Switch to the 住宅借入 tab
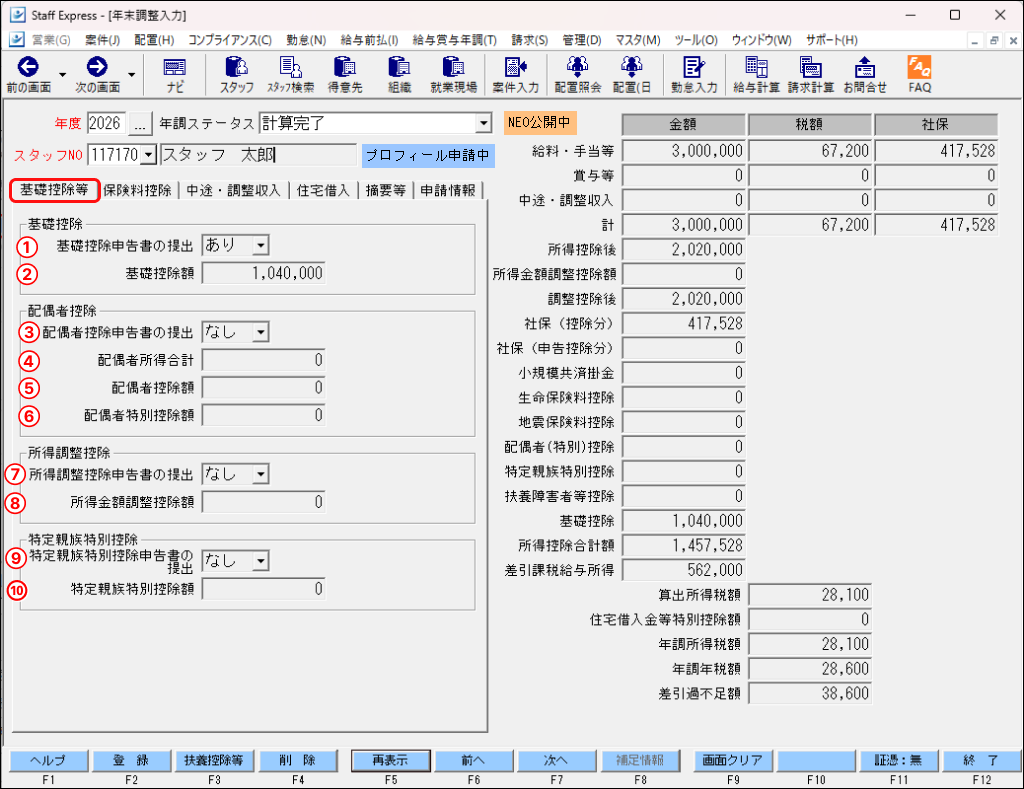 click(x=323, y=190)
